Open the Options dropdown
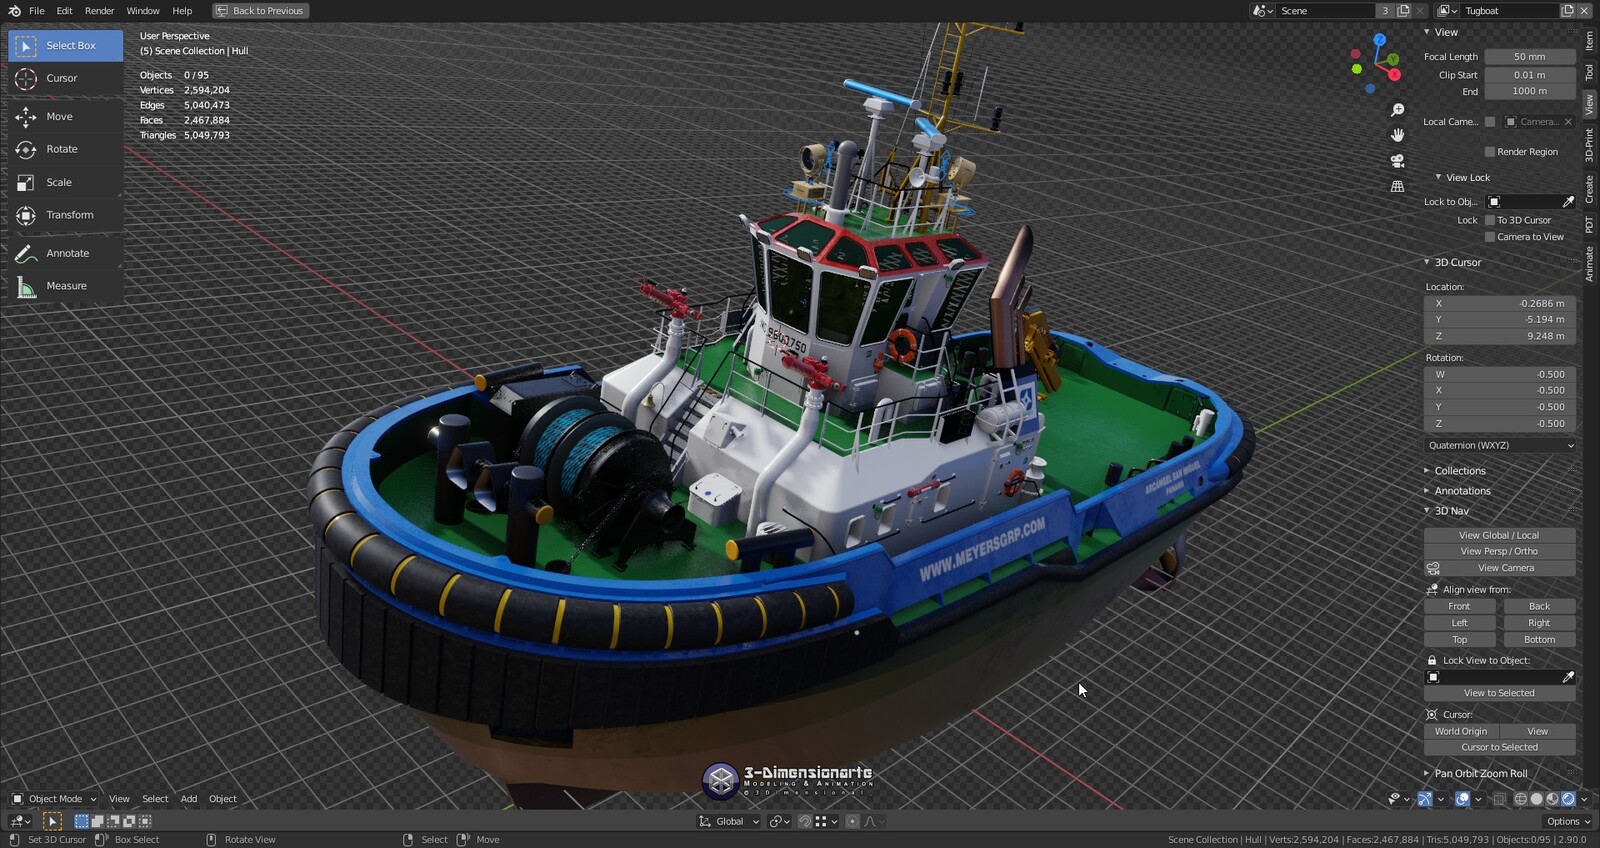The image size is (1600, 848). (1568, 821)
